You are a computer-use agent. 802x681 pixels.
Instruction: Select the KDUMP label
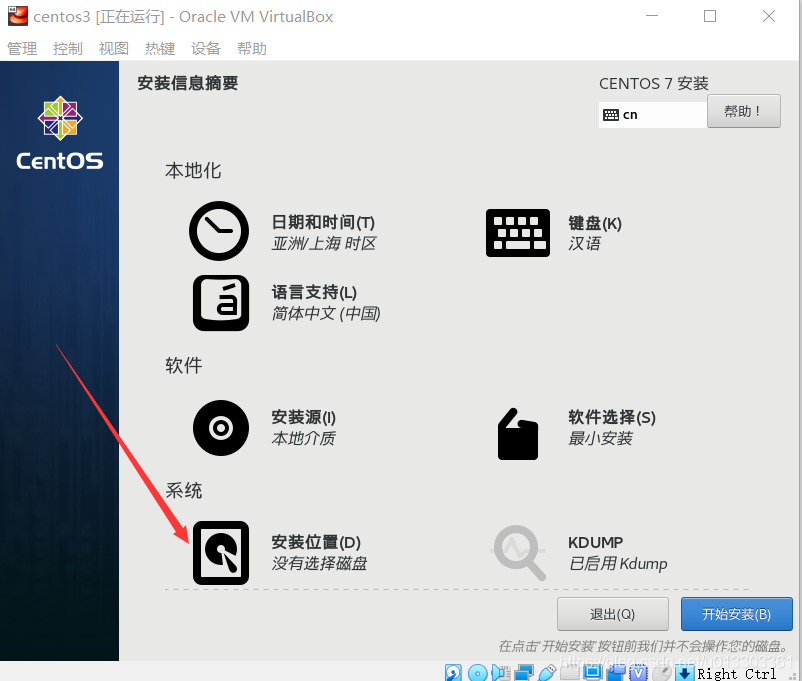(595, 542)
